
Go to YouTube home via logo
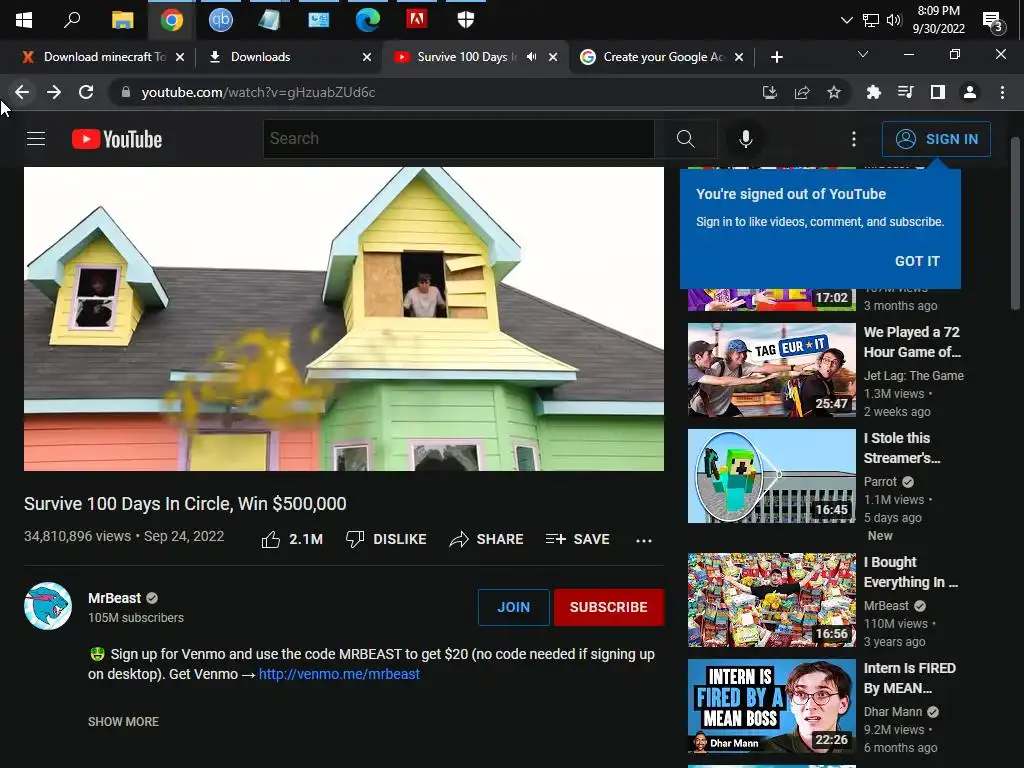click(117, 139)
